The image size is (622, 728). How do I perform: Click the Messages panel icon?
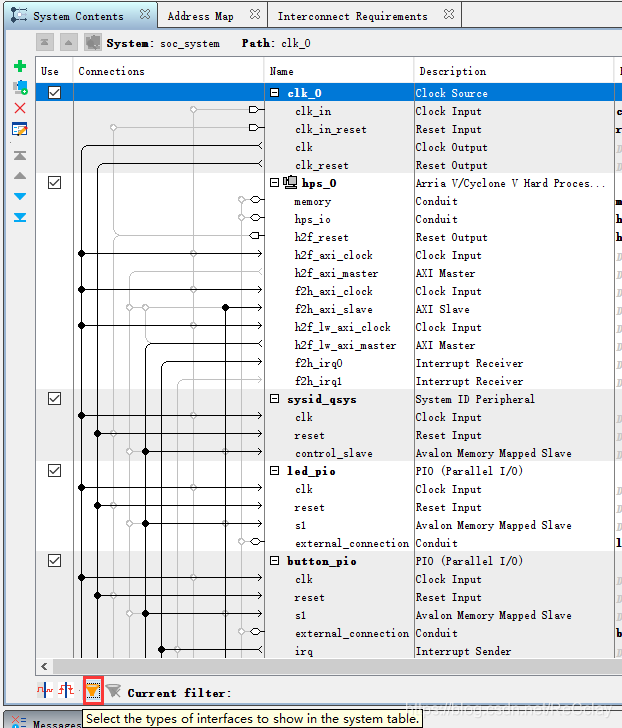[x=19, y=722]
